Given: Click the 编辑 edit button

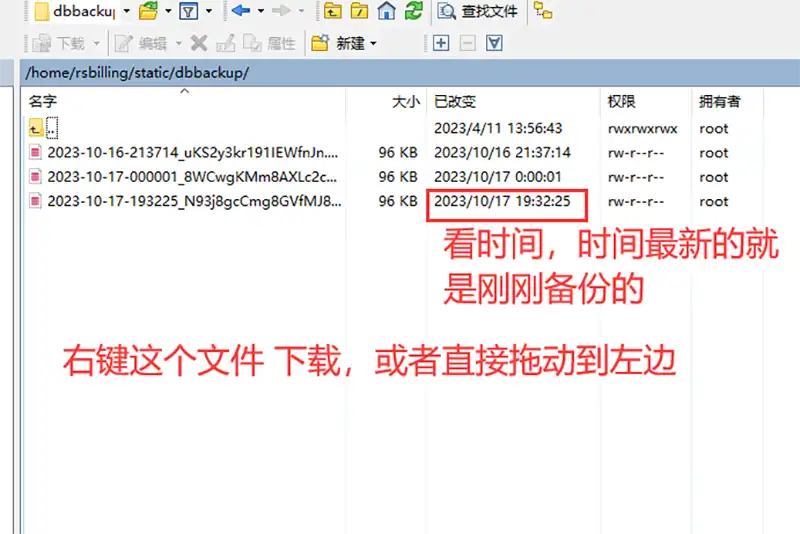Looking at the screenshot, I should tap(140, 43).
